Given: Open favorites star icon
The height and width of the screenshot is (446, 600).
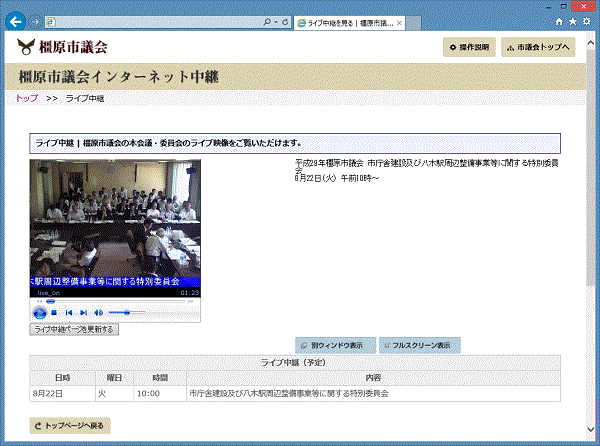Looking at the screenshot, I should 572,21.
